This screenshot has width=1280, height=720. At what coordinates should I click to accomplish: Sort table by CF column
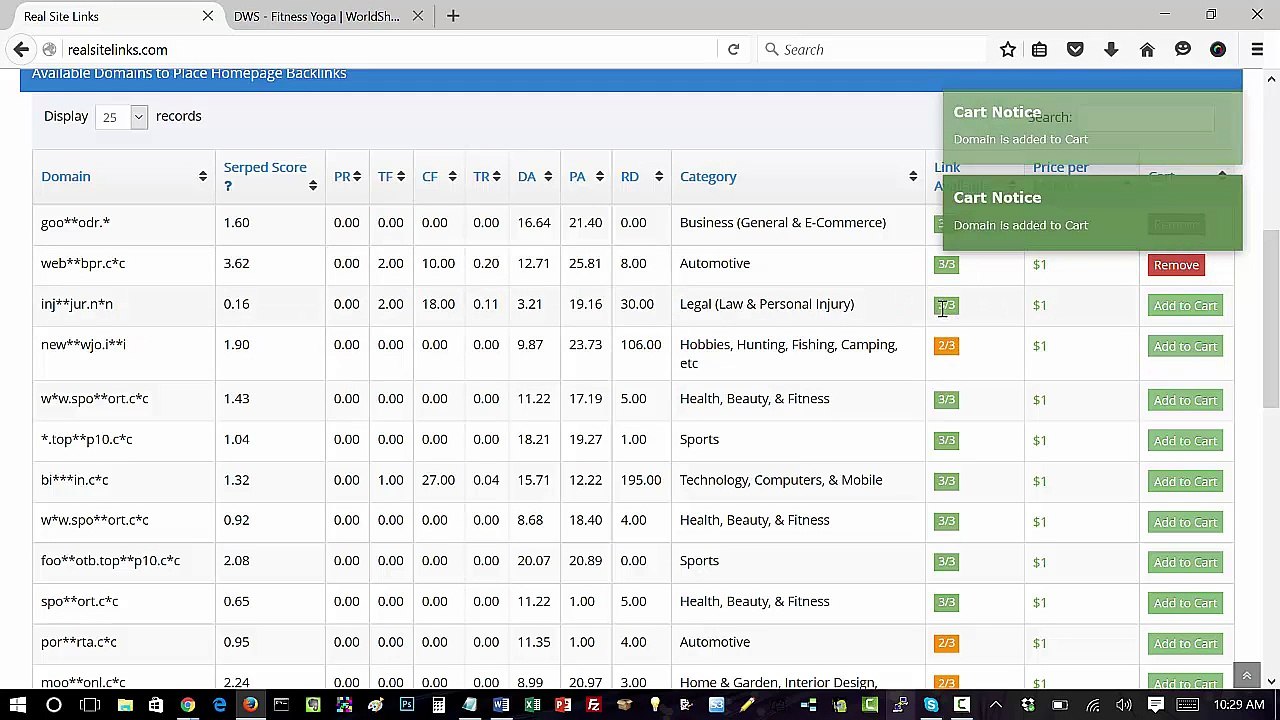(x=439, y=176)
